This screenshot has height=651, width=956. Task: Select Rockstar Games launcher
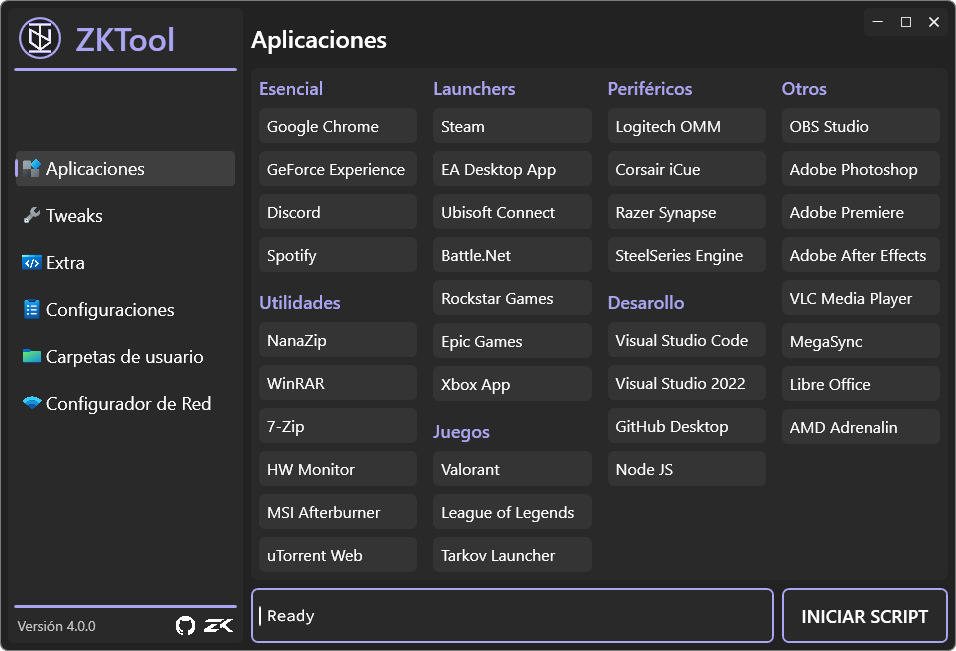[x=512, y=297]
